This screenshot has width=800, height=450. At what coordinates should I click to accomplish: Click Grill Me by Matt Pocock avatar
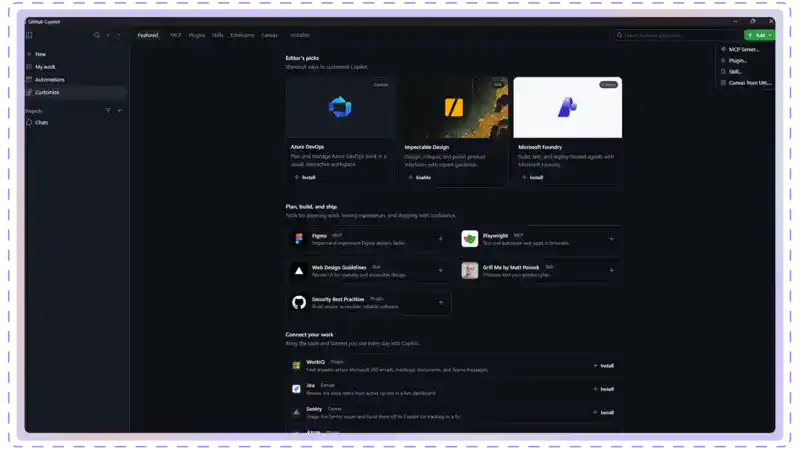[x=469, y=270]
